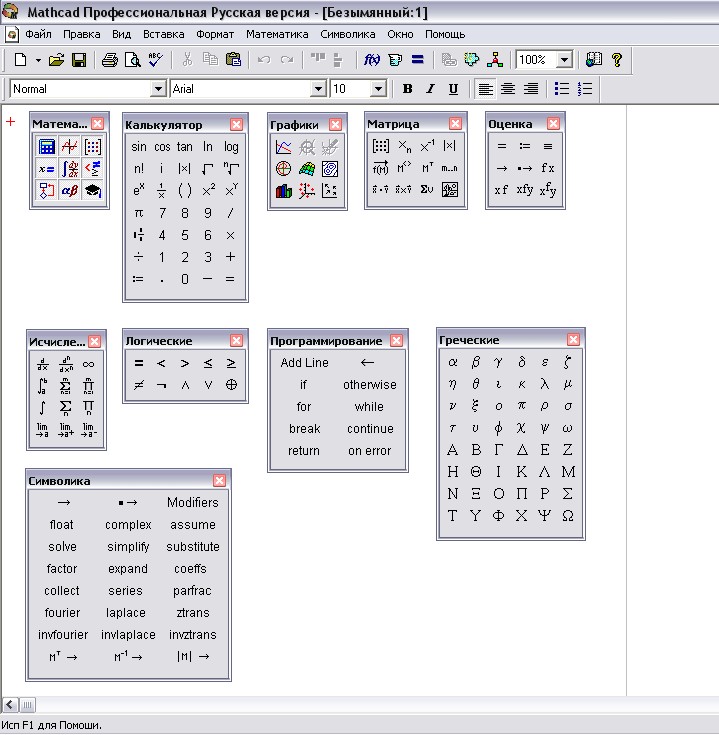
Task: Toggle bulleted list
Action: 562,89
